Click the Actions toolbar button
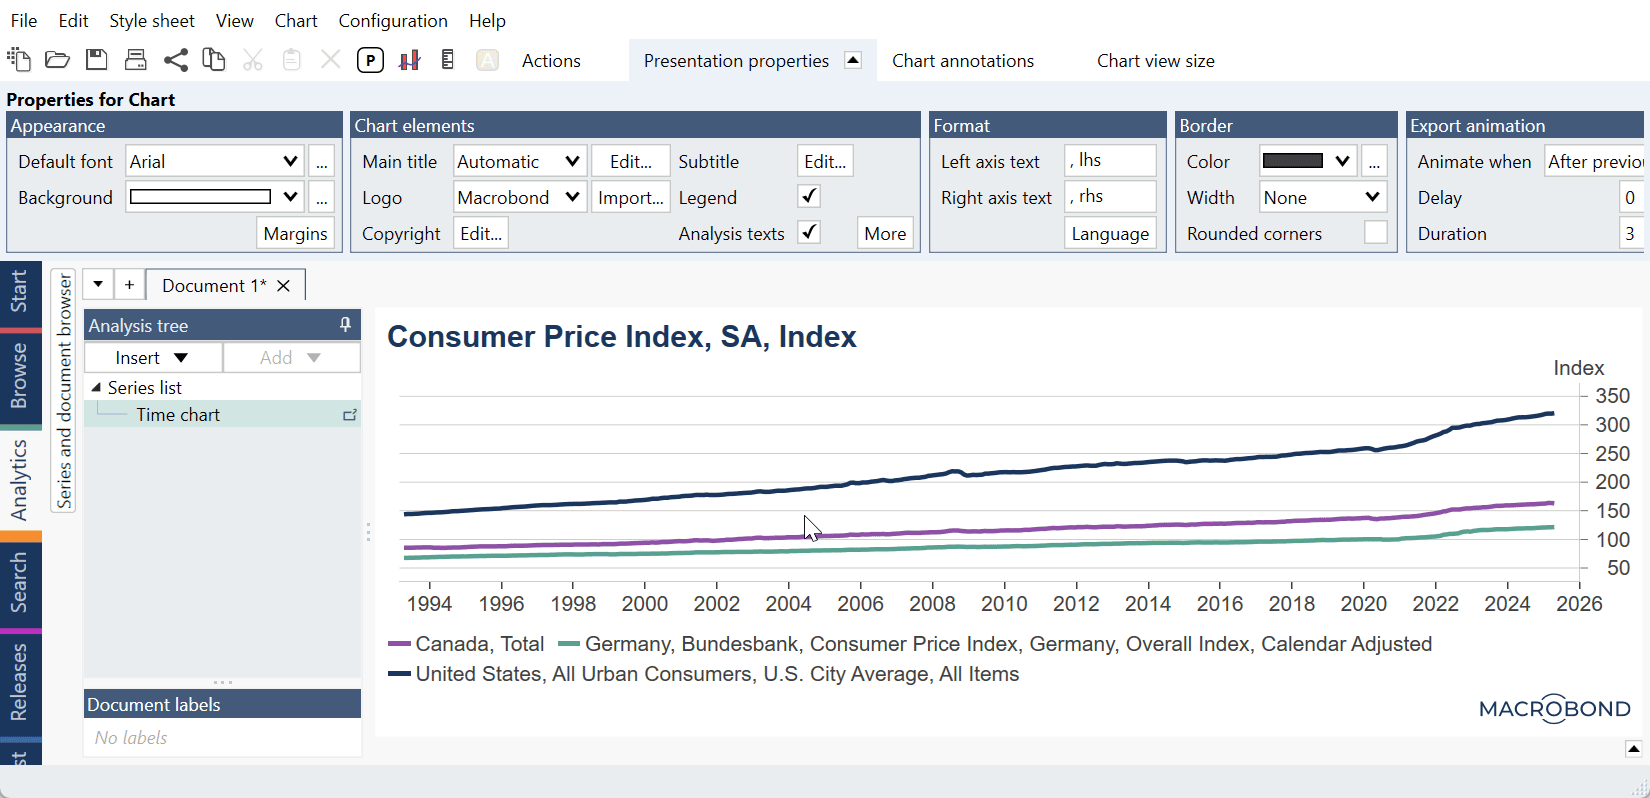1650x798 pixels. coord(551,61)
